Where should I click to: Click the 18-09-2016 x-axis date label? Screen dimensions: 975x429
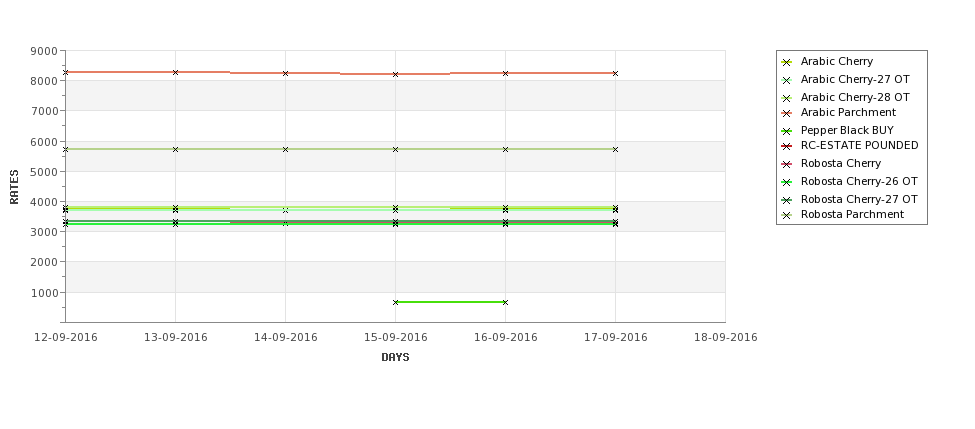[x=725, y=337]
